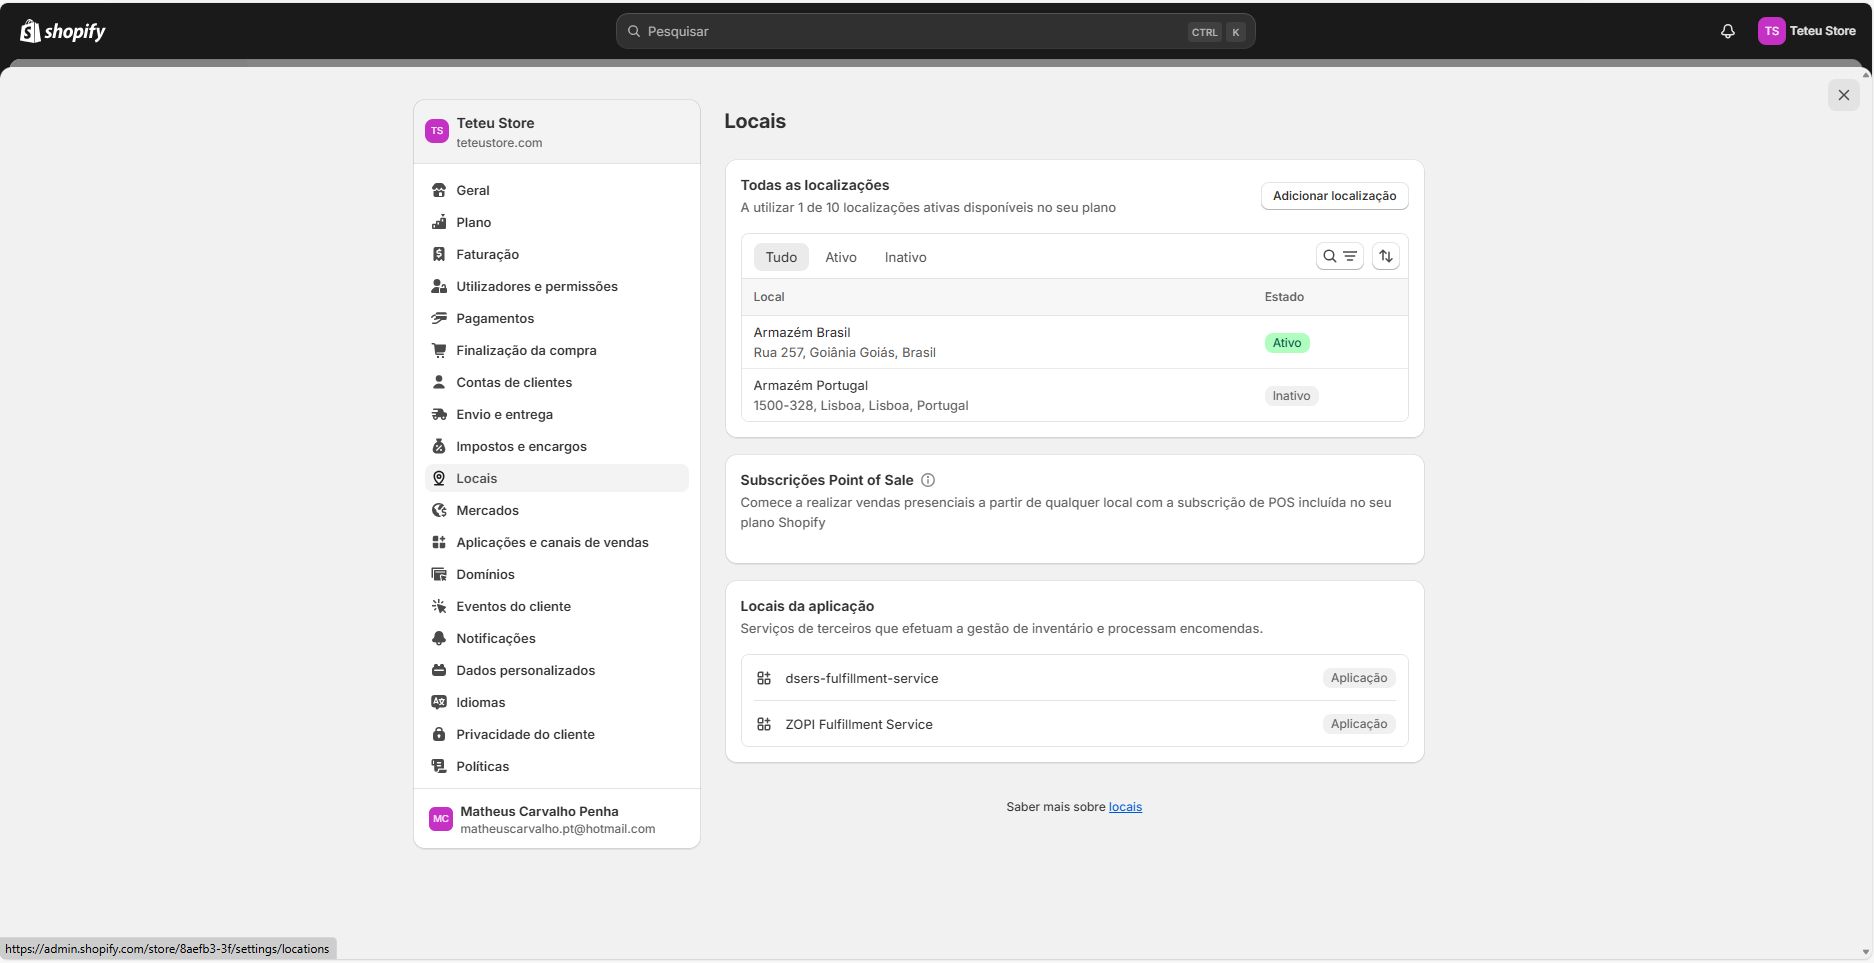Image resolution: width=1874 pixels, height=963 pixels.
Task: Switch to the Inativo tab
Action: 905,257
